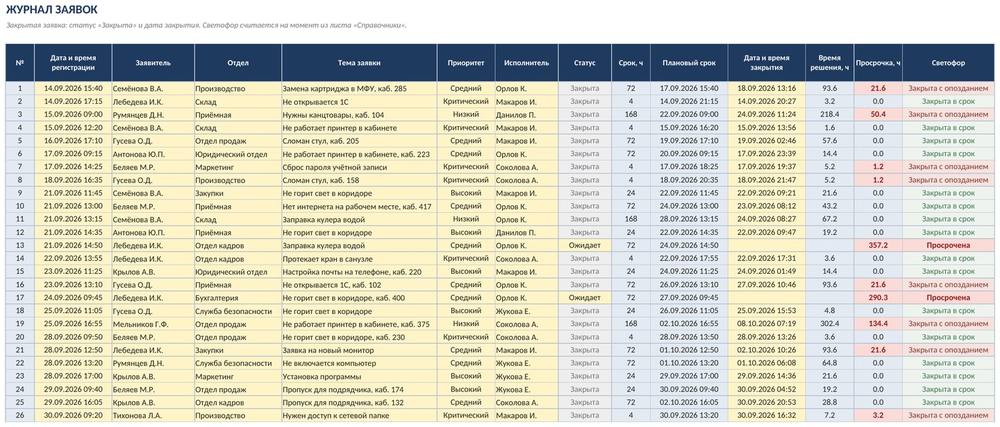Screen dimensions: 1000x427
Task: Select the 'Статус' column header
Action: [584, 63]
